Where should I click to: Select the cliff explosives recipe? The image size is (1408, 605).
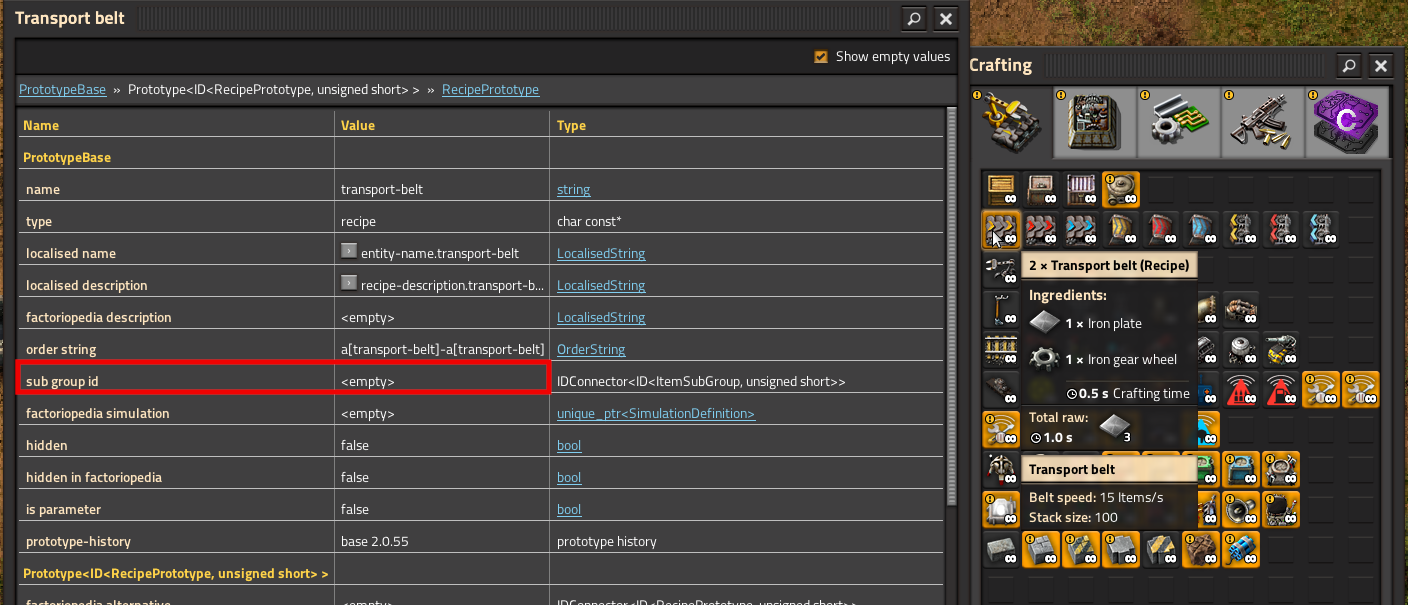pyautogui.click(x=1241, y=550)
